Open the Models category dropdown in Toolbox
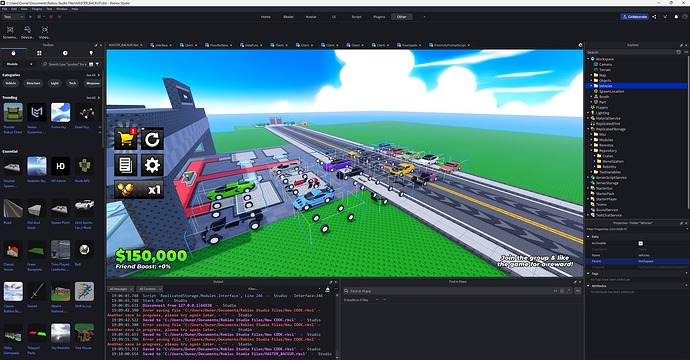 tap(19, 64)
